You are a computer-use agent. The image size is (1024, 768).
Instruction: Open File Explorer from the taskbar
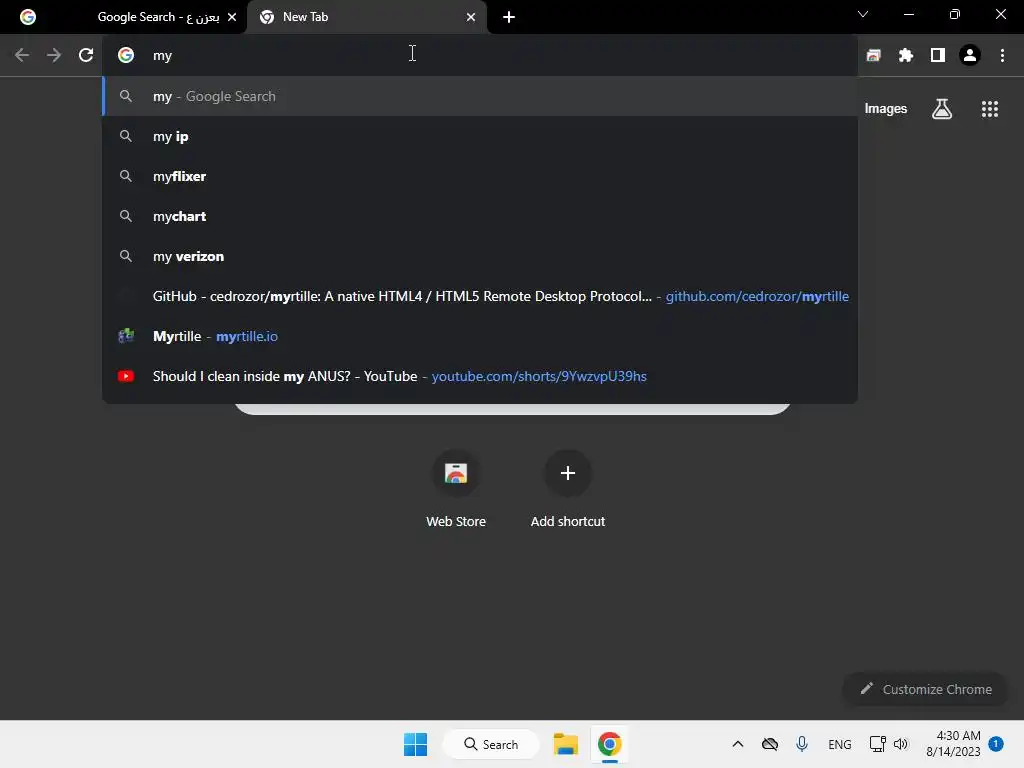tap(566, 744)
